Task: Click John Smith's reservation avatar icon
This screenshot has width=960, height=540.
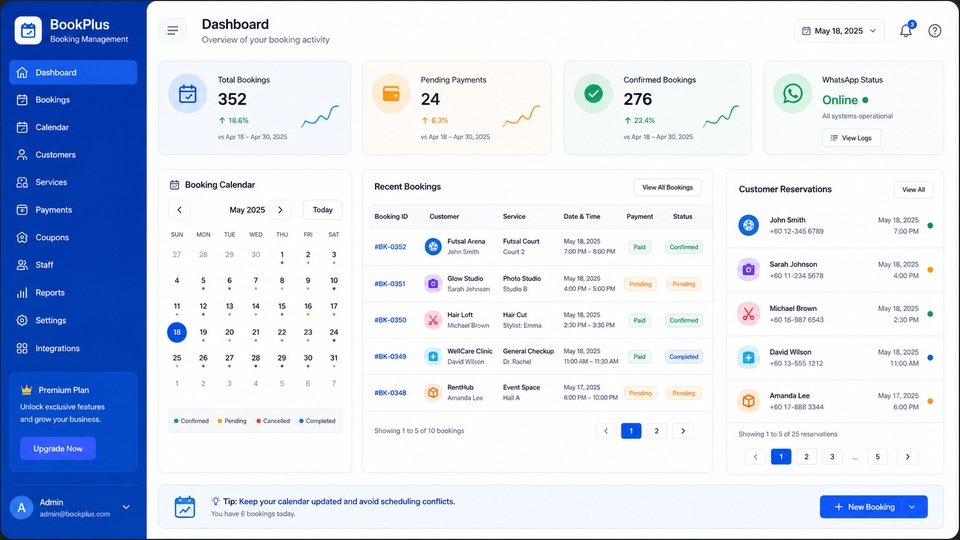Action: click(x=748, y=225)
